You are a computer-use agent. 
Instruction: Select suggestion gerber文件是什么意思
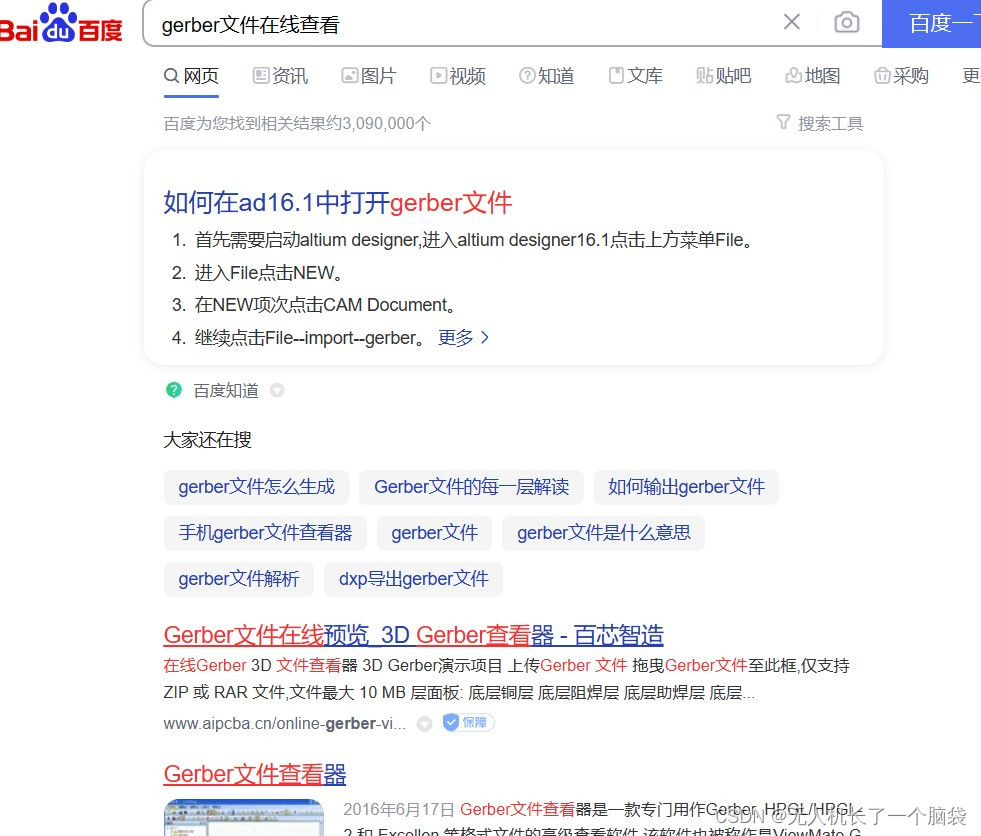[604, 533]
